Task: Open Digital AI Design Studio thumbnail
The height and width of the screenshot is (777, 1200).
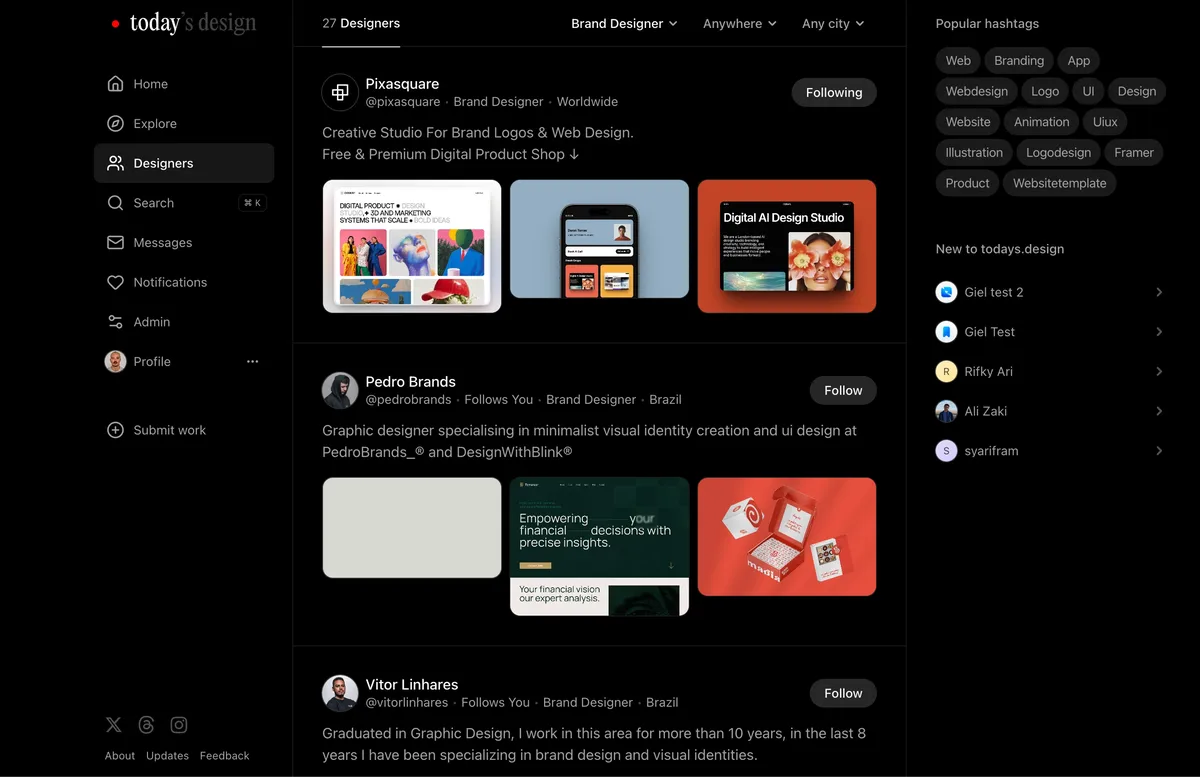Action: pyautogui.click(x=787, y=246)
